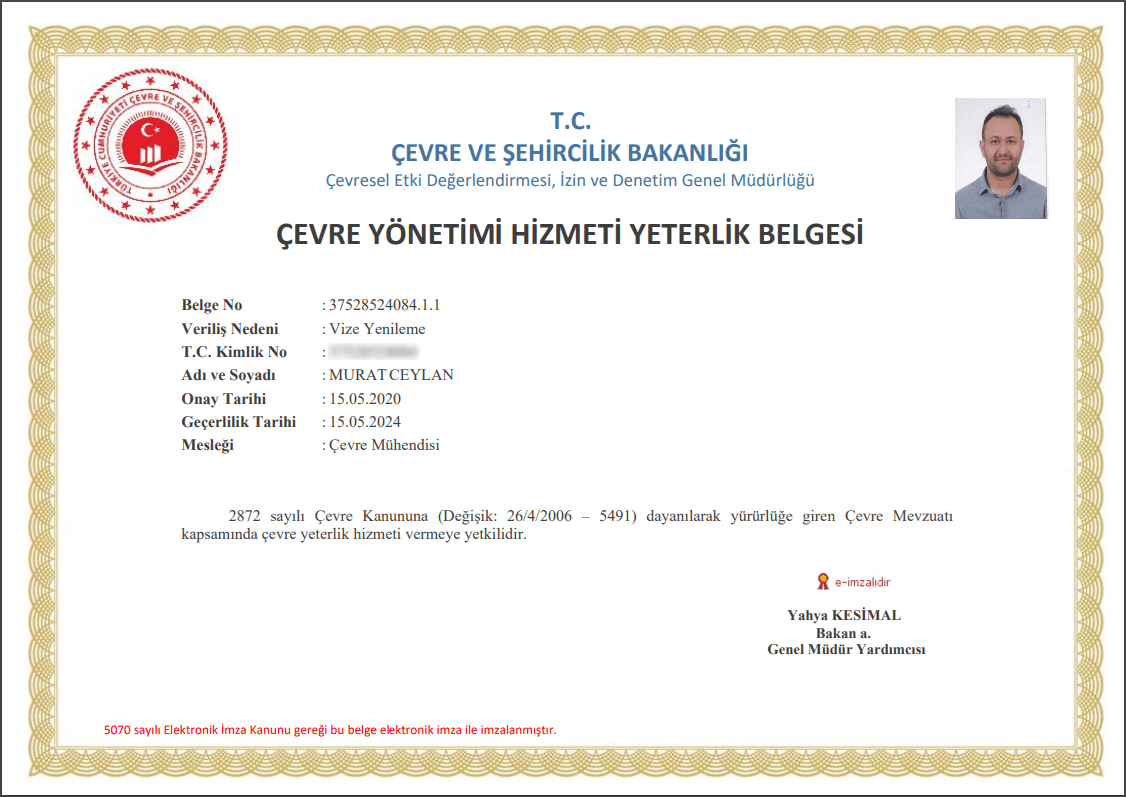Click the red ministry seal emblem
This screenshot has height=797, width=1126.
pos(150,146)
